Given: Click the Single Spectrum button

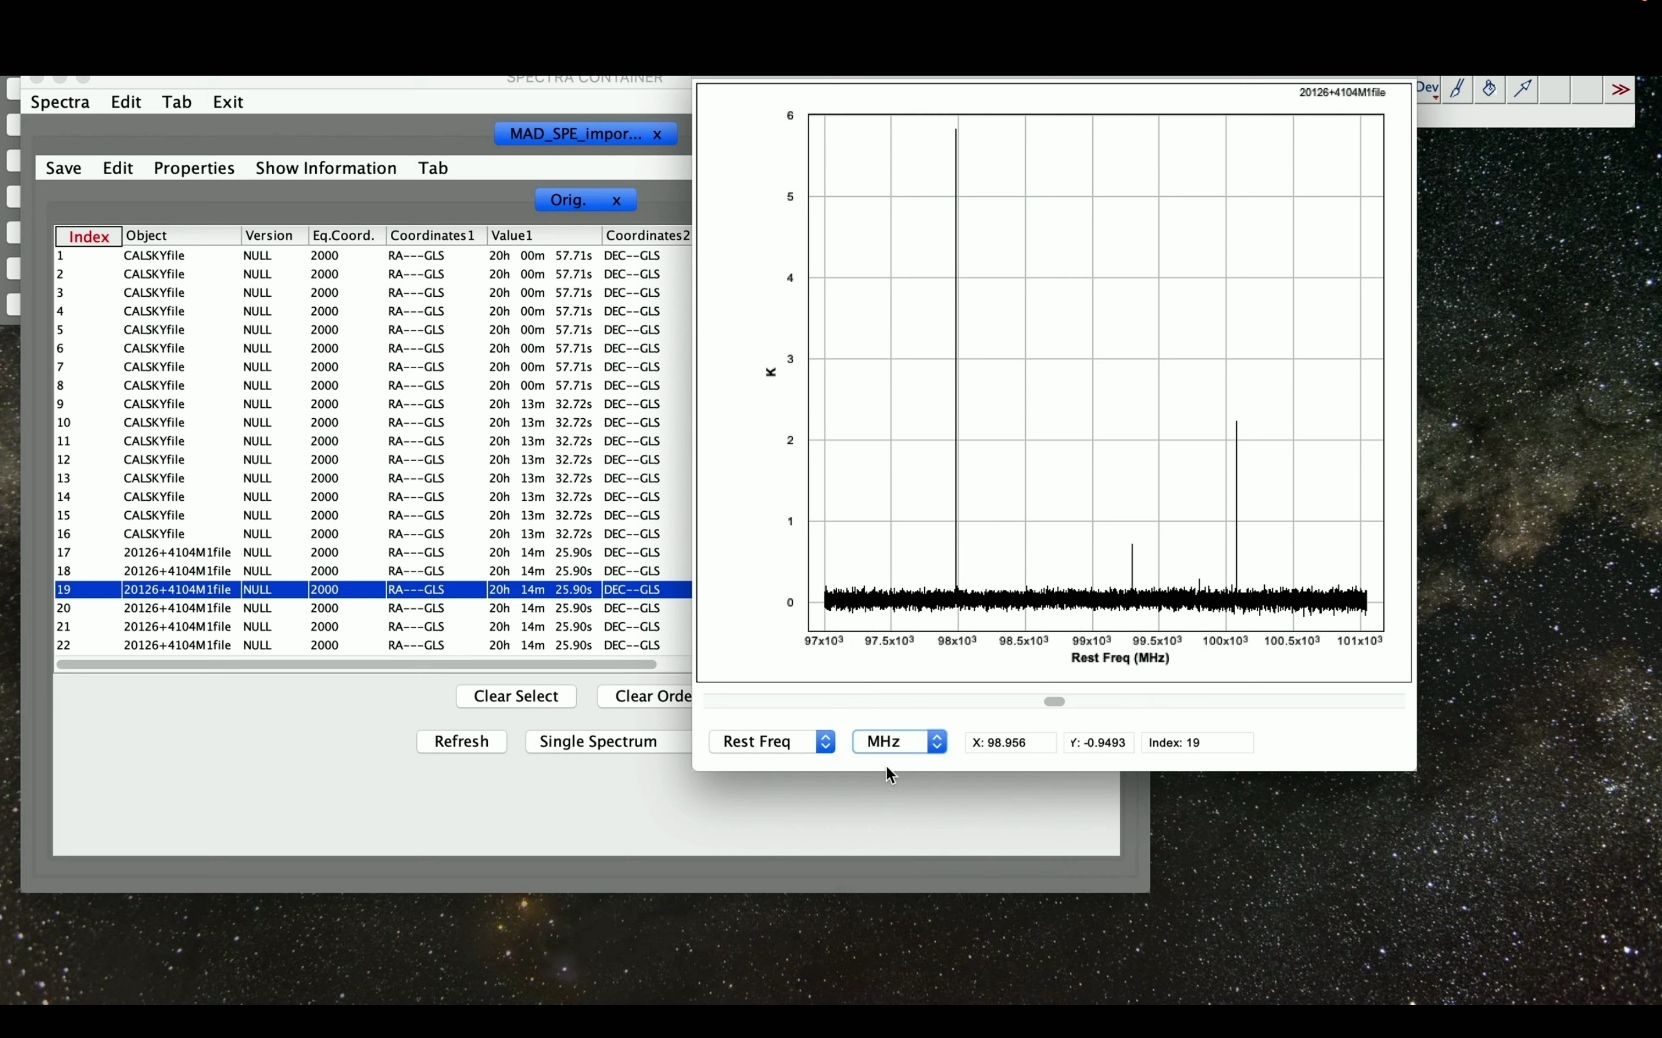Looking at the screenshot, I should [x=608, y=741].
